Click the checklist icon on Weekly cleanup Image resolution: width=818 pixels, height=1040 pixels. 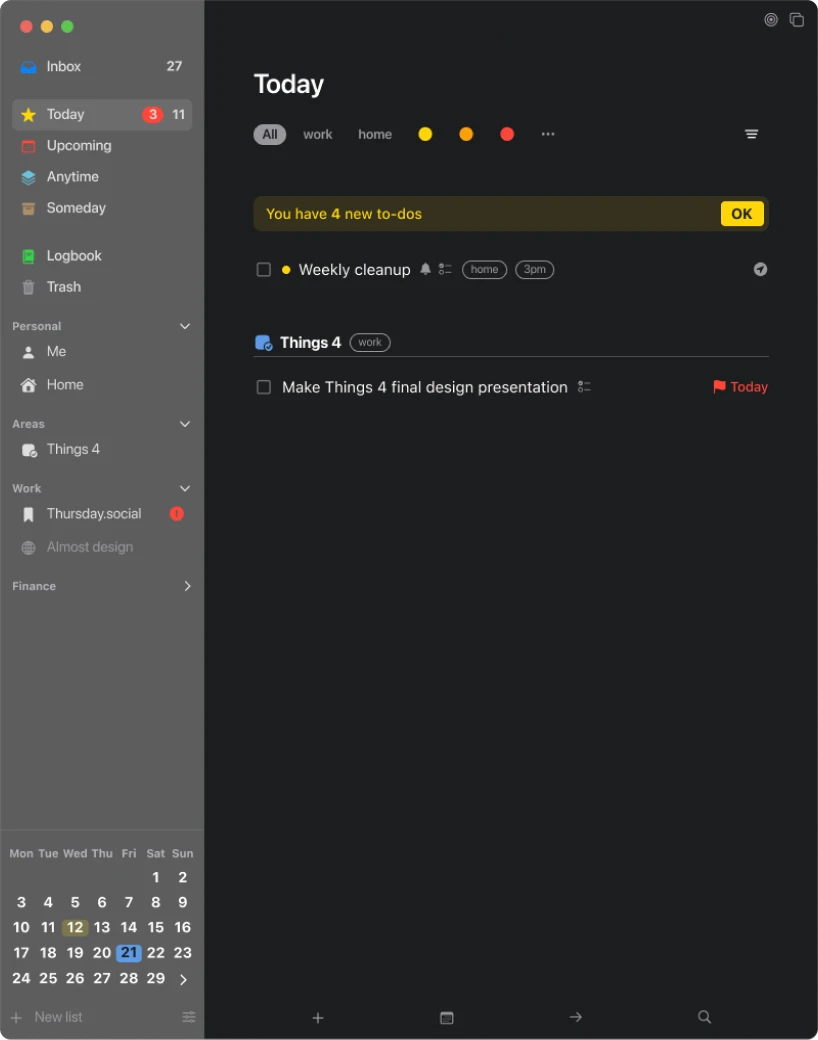[x=444, y=269]
